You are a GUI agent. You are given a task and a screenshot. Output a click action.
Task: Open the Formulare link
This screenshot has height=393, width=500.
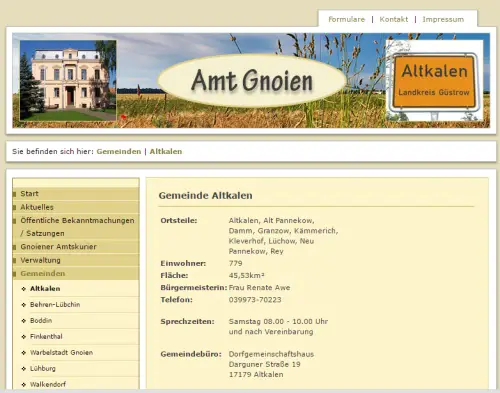point(346,19)
